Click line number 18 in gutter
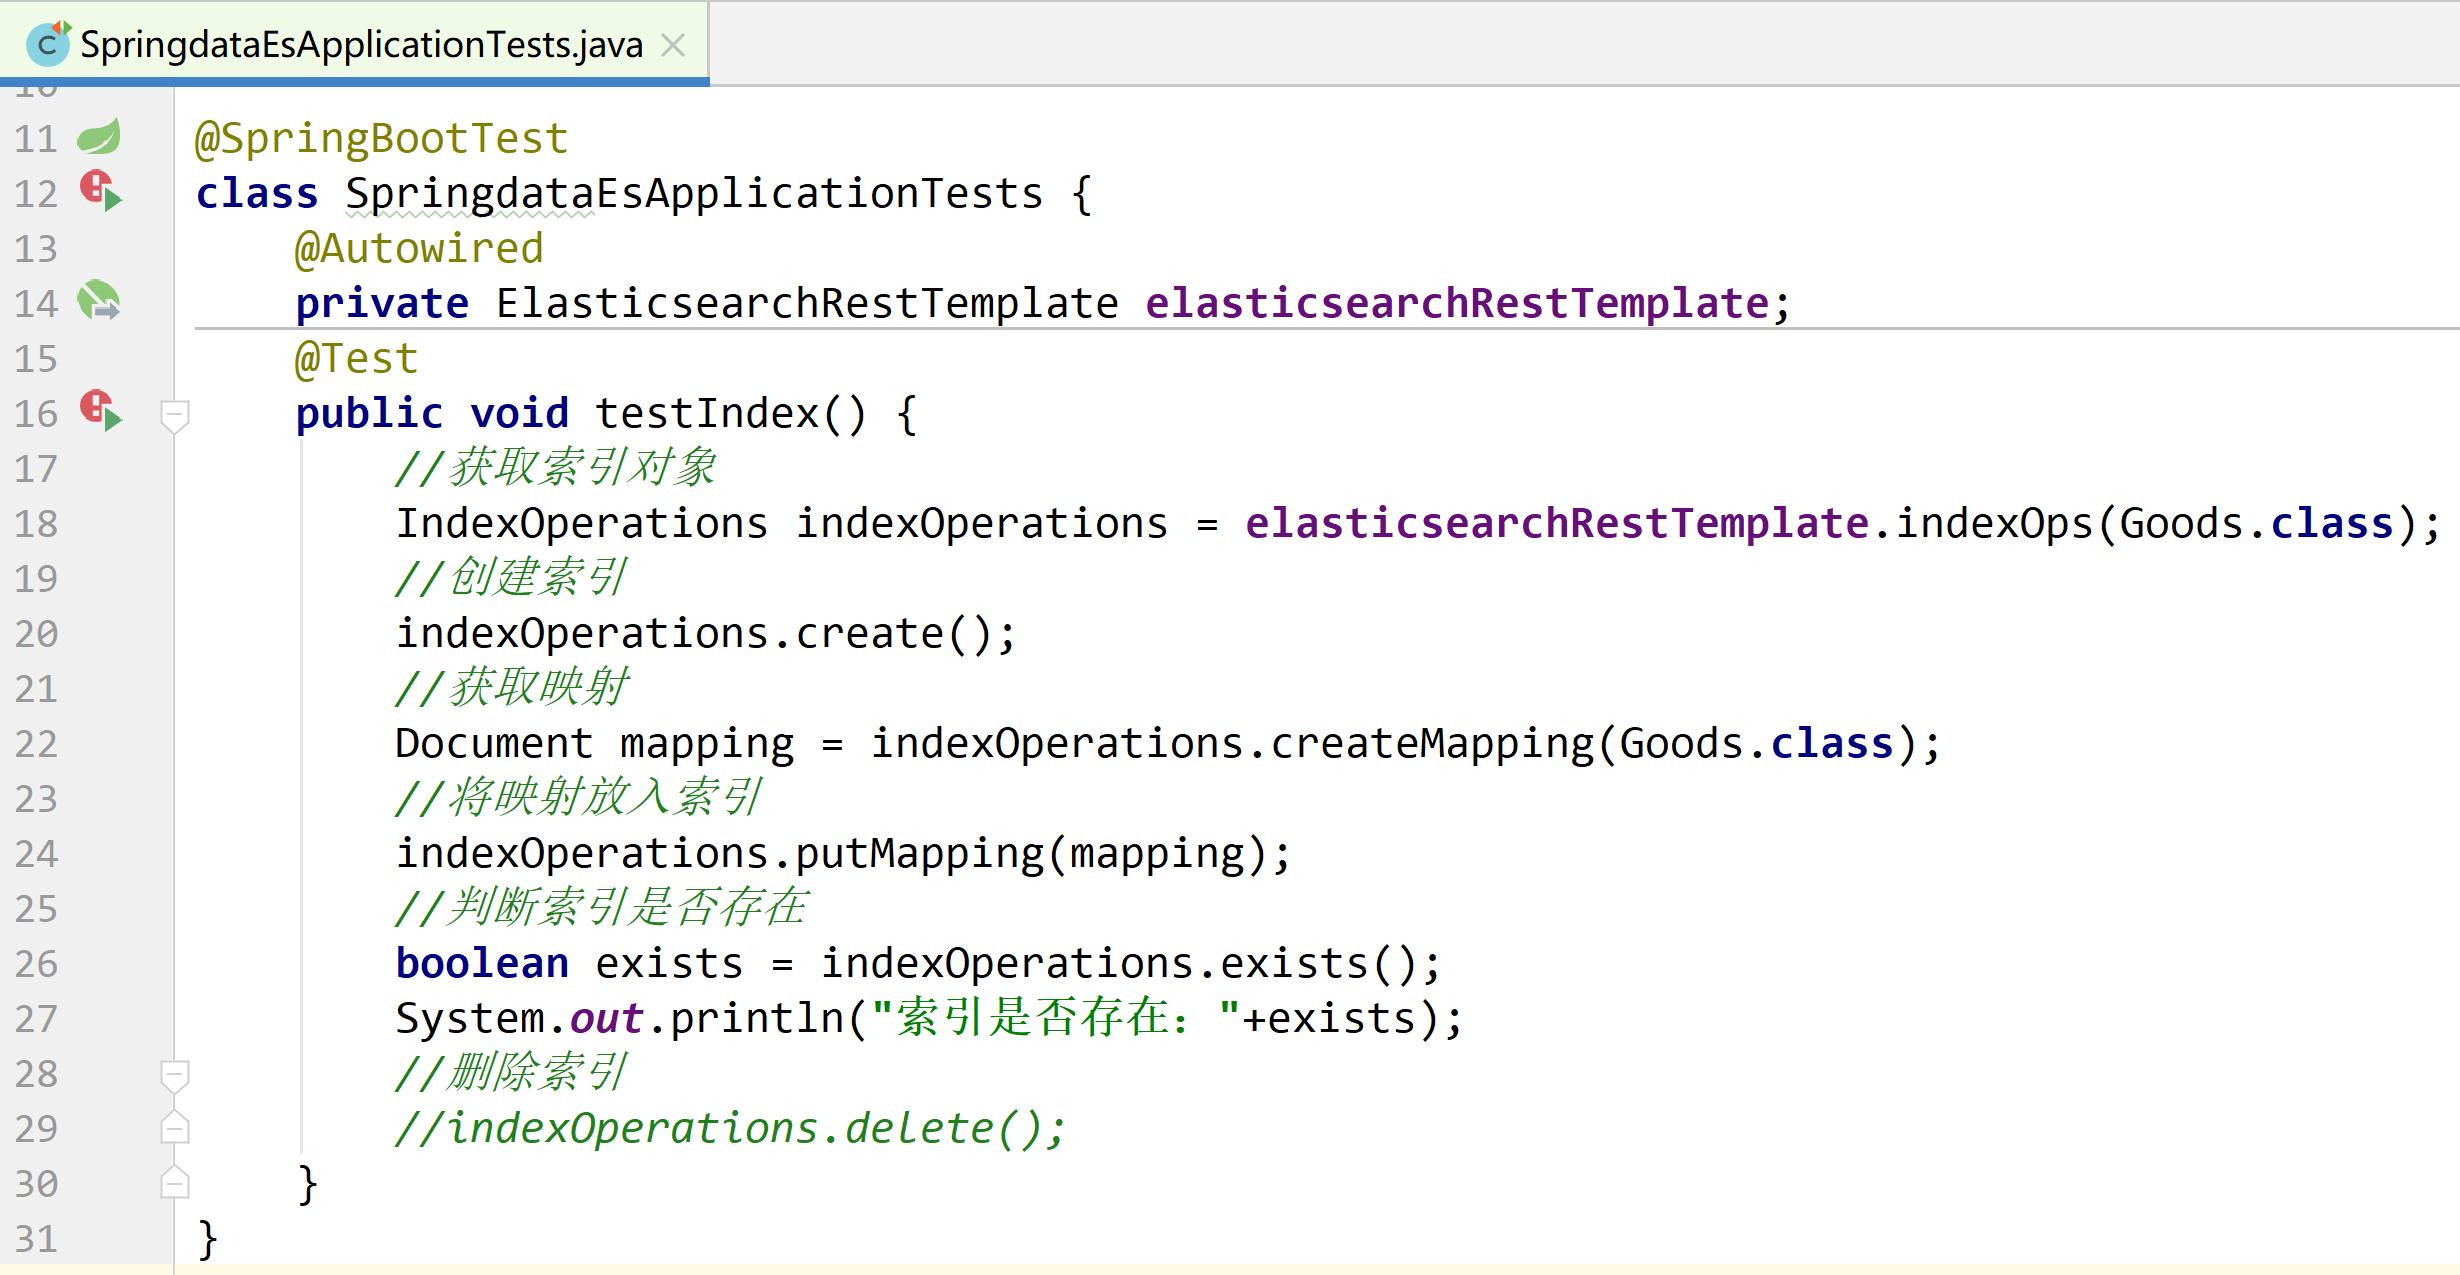The width and height of the screenshot is (2460, 1275). 36,524
